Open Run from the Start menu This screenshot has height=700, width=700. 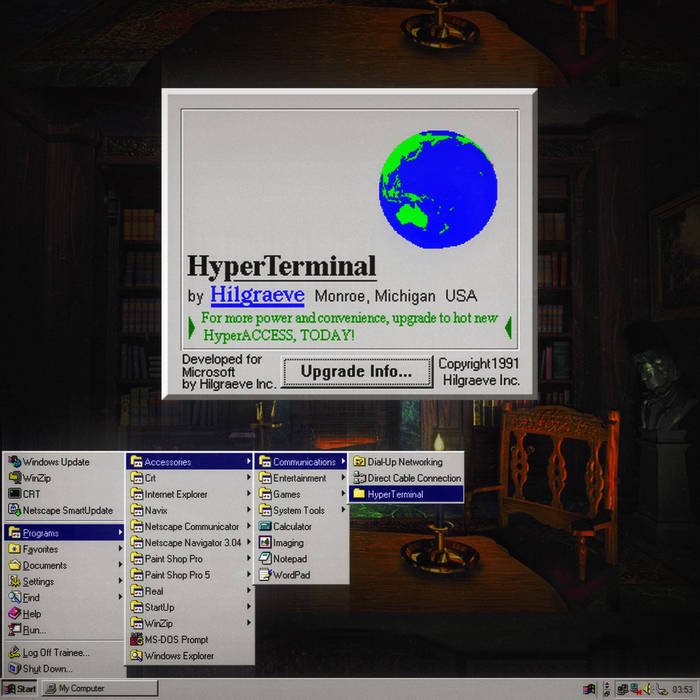point(35,630)
